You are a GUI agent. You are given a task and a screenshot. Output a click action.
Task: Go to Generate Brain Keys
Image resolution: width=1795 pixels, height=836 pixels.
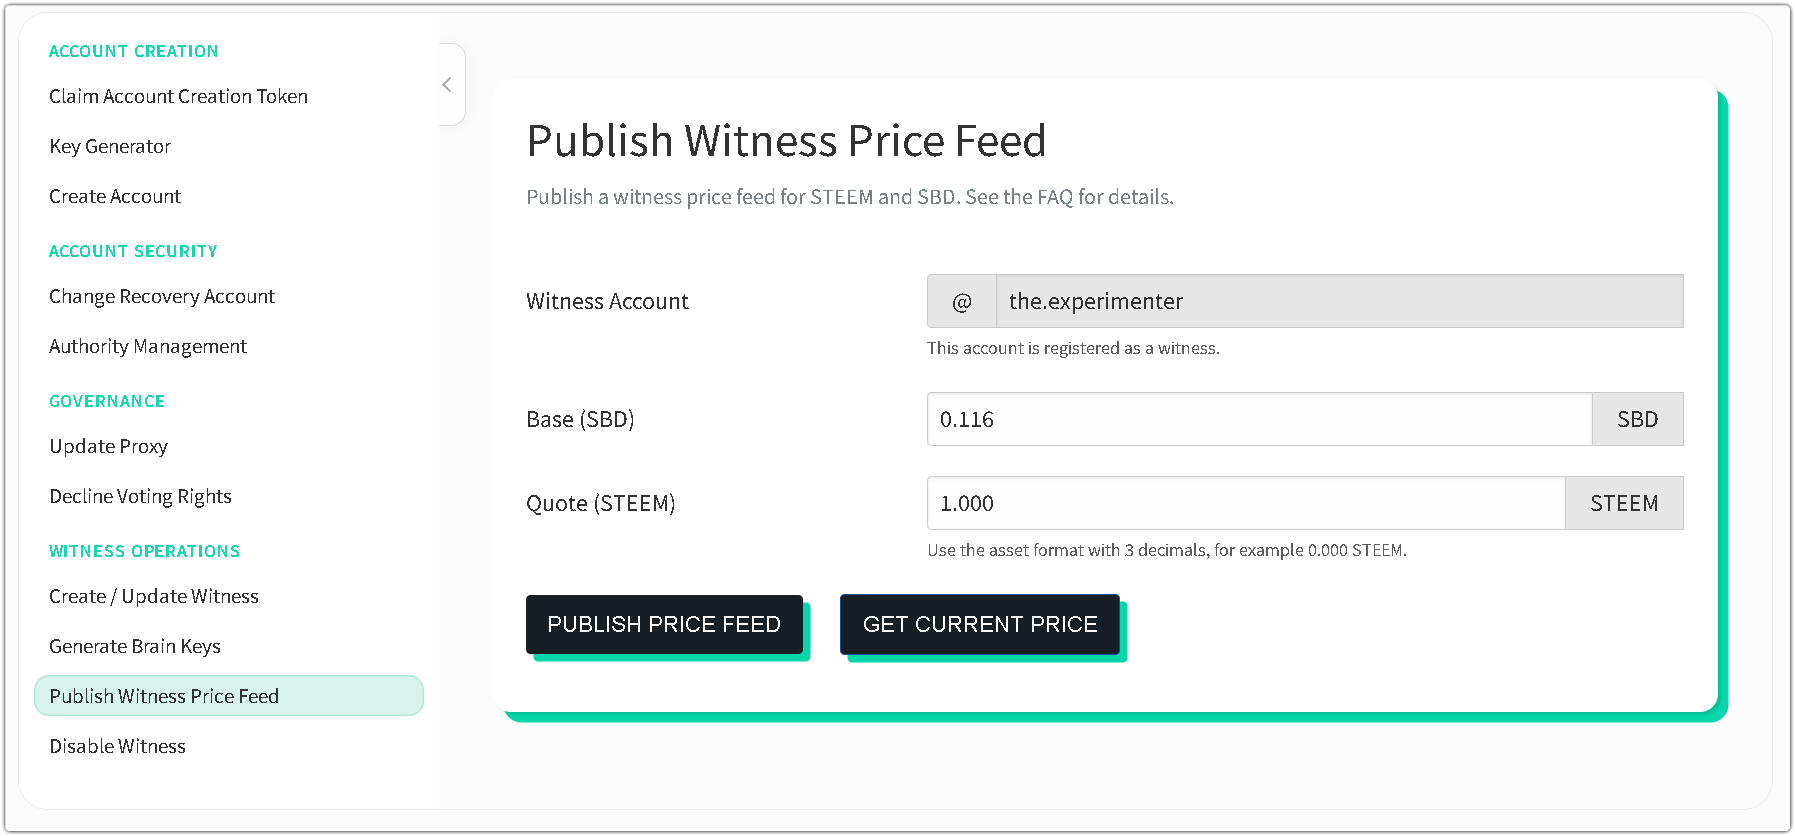click(x=135, y=646)
